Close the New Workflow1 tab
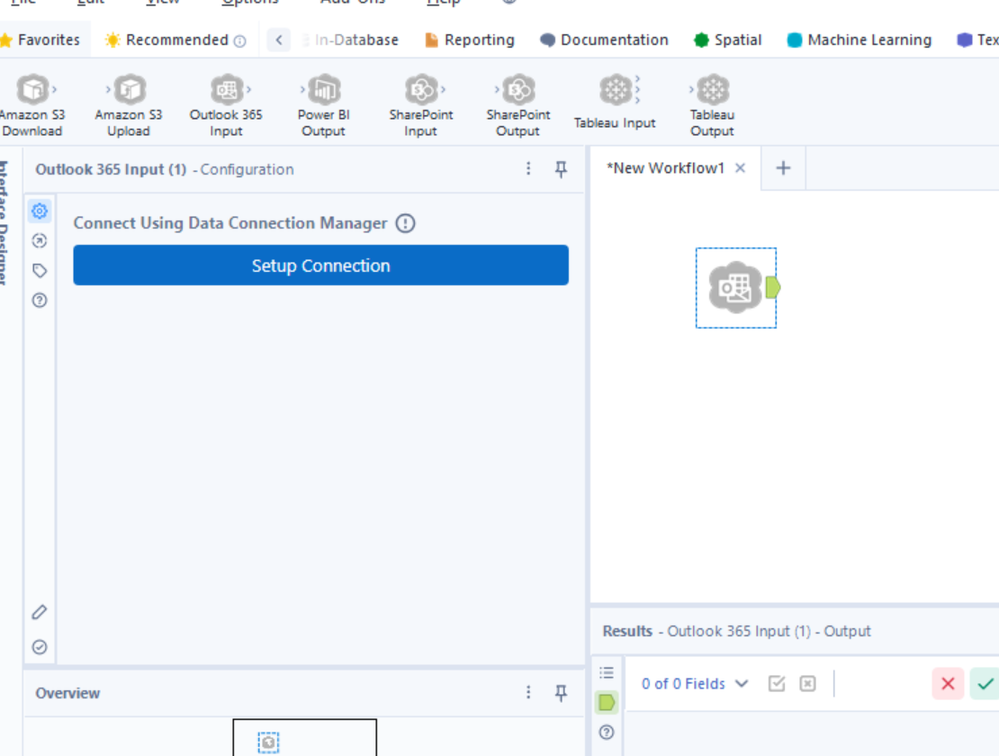The width and height of the screenshot is (999, 756). click(x=740, y=168)
